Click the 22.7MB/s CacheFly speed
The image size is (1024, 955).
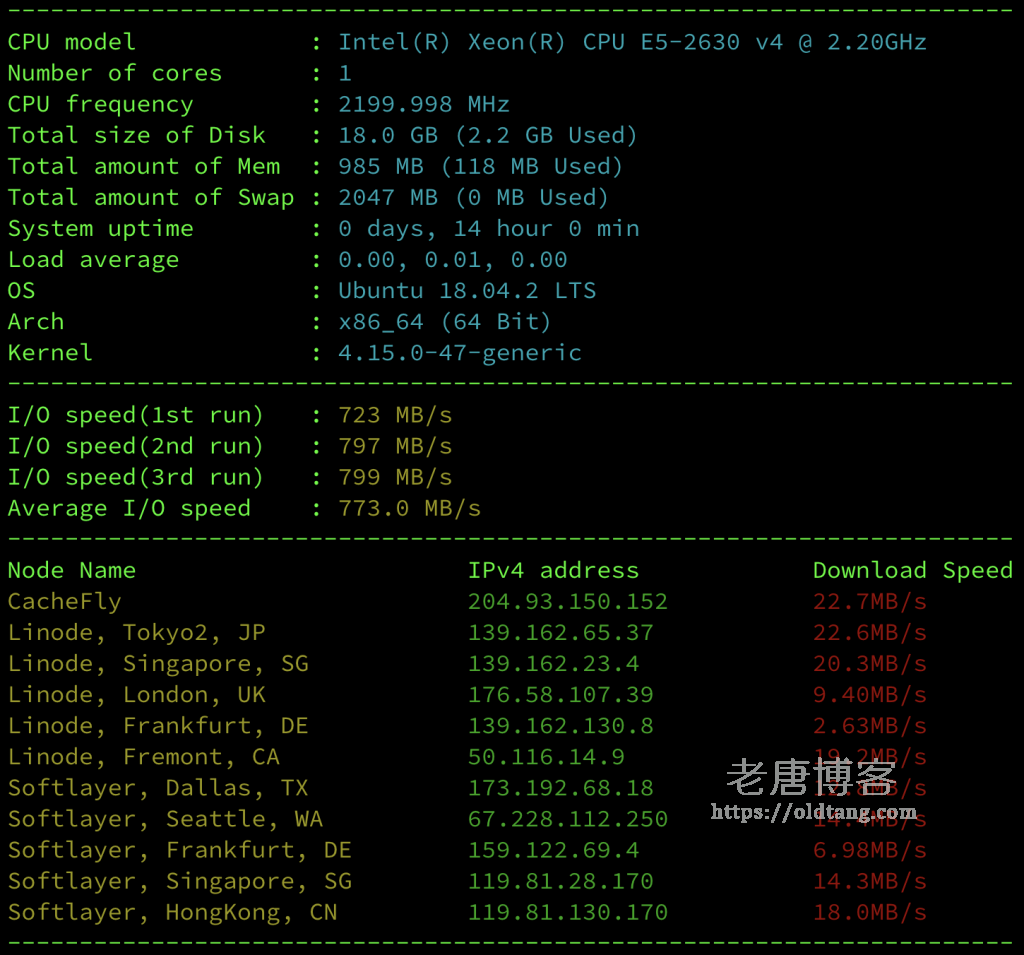tap(869, 602)
